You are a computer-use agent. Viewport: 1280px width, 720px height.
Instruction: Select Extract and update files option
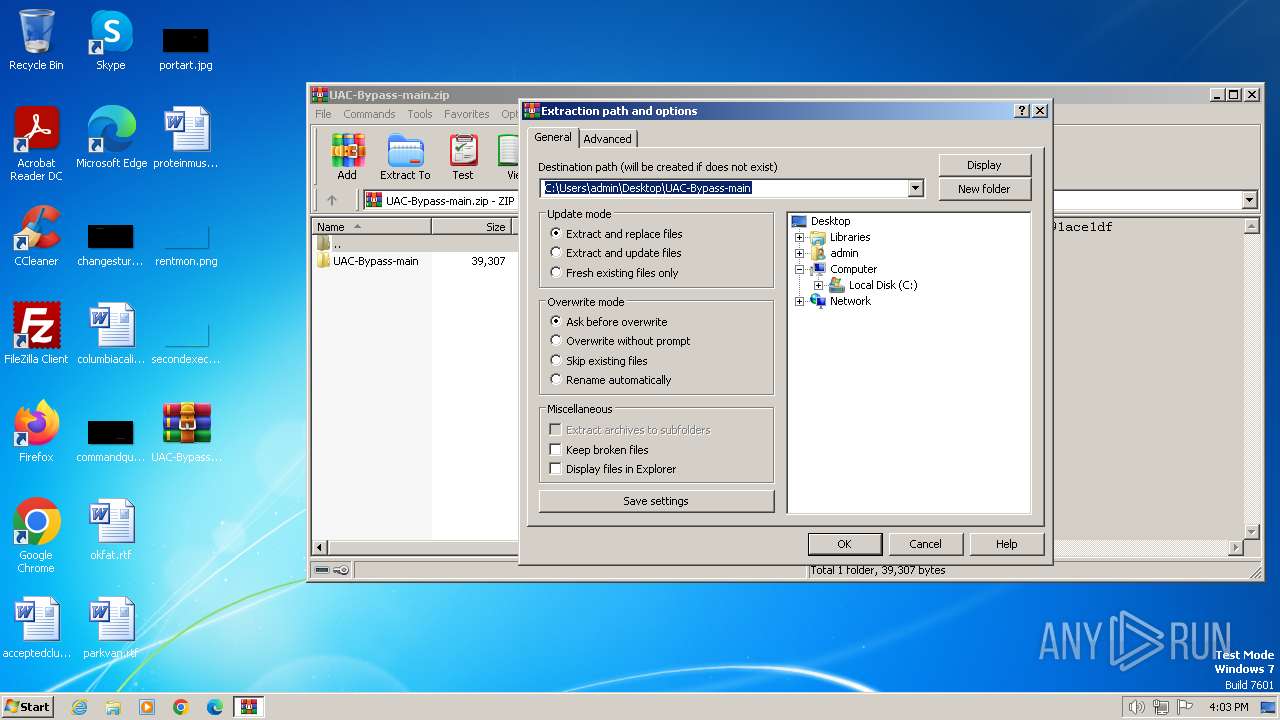[x=616, y=253]
